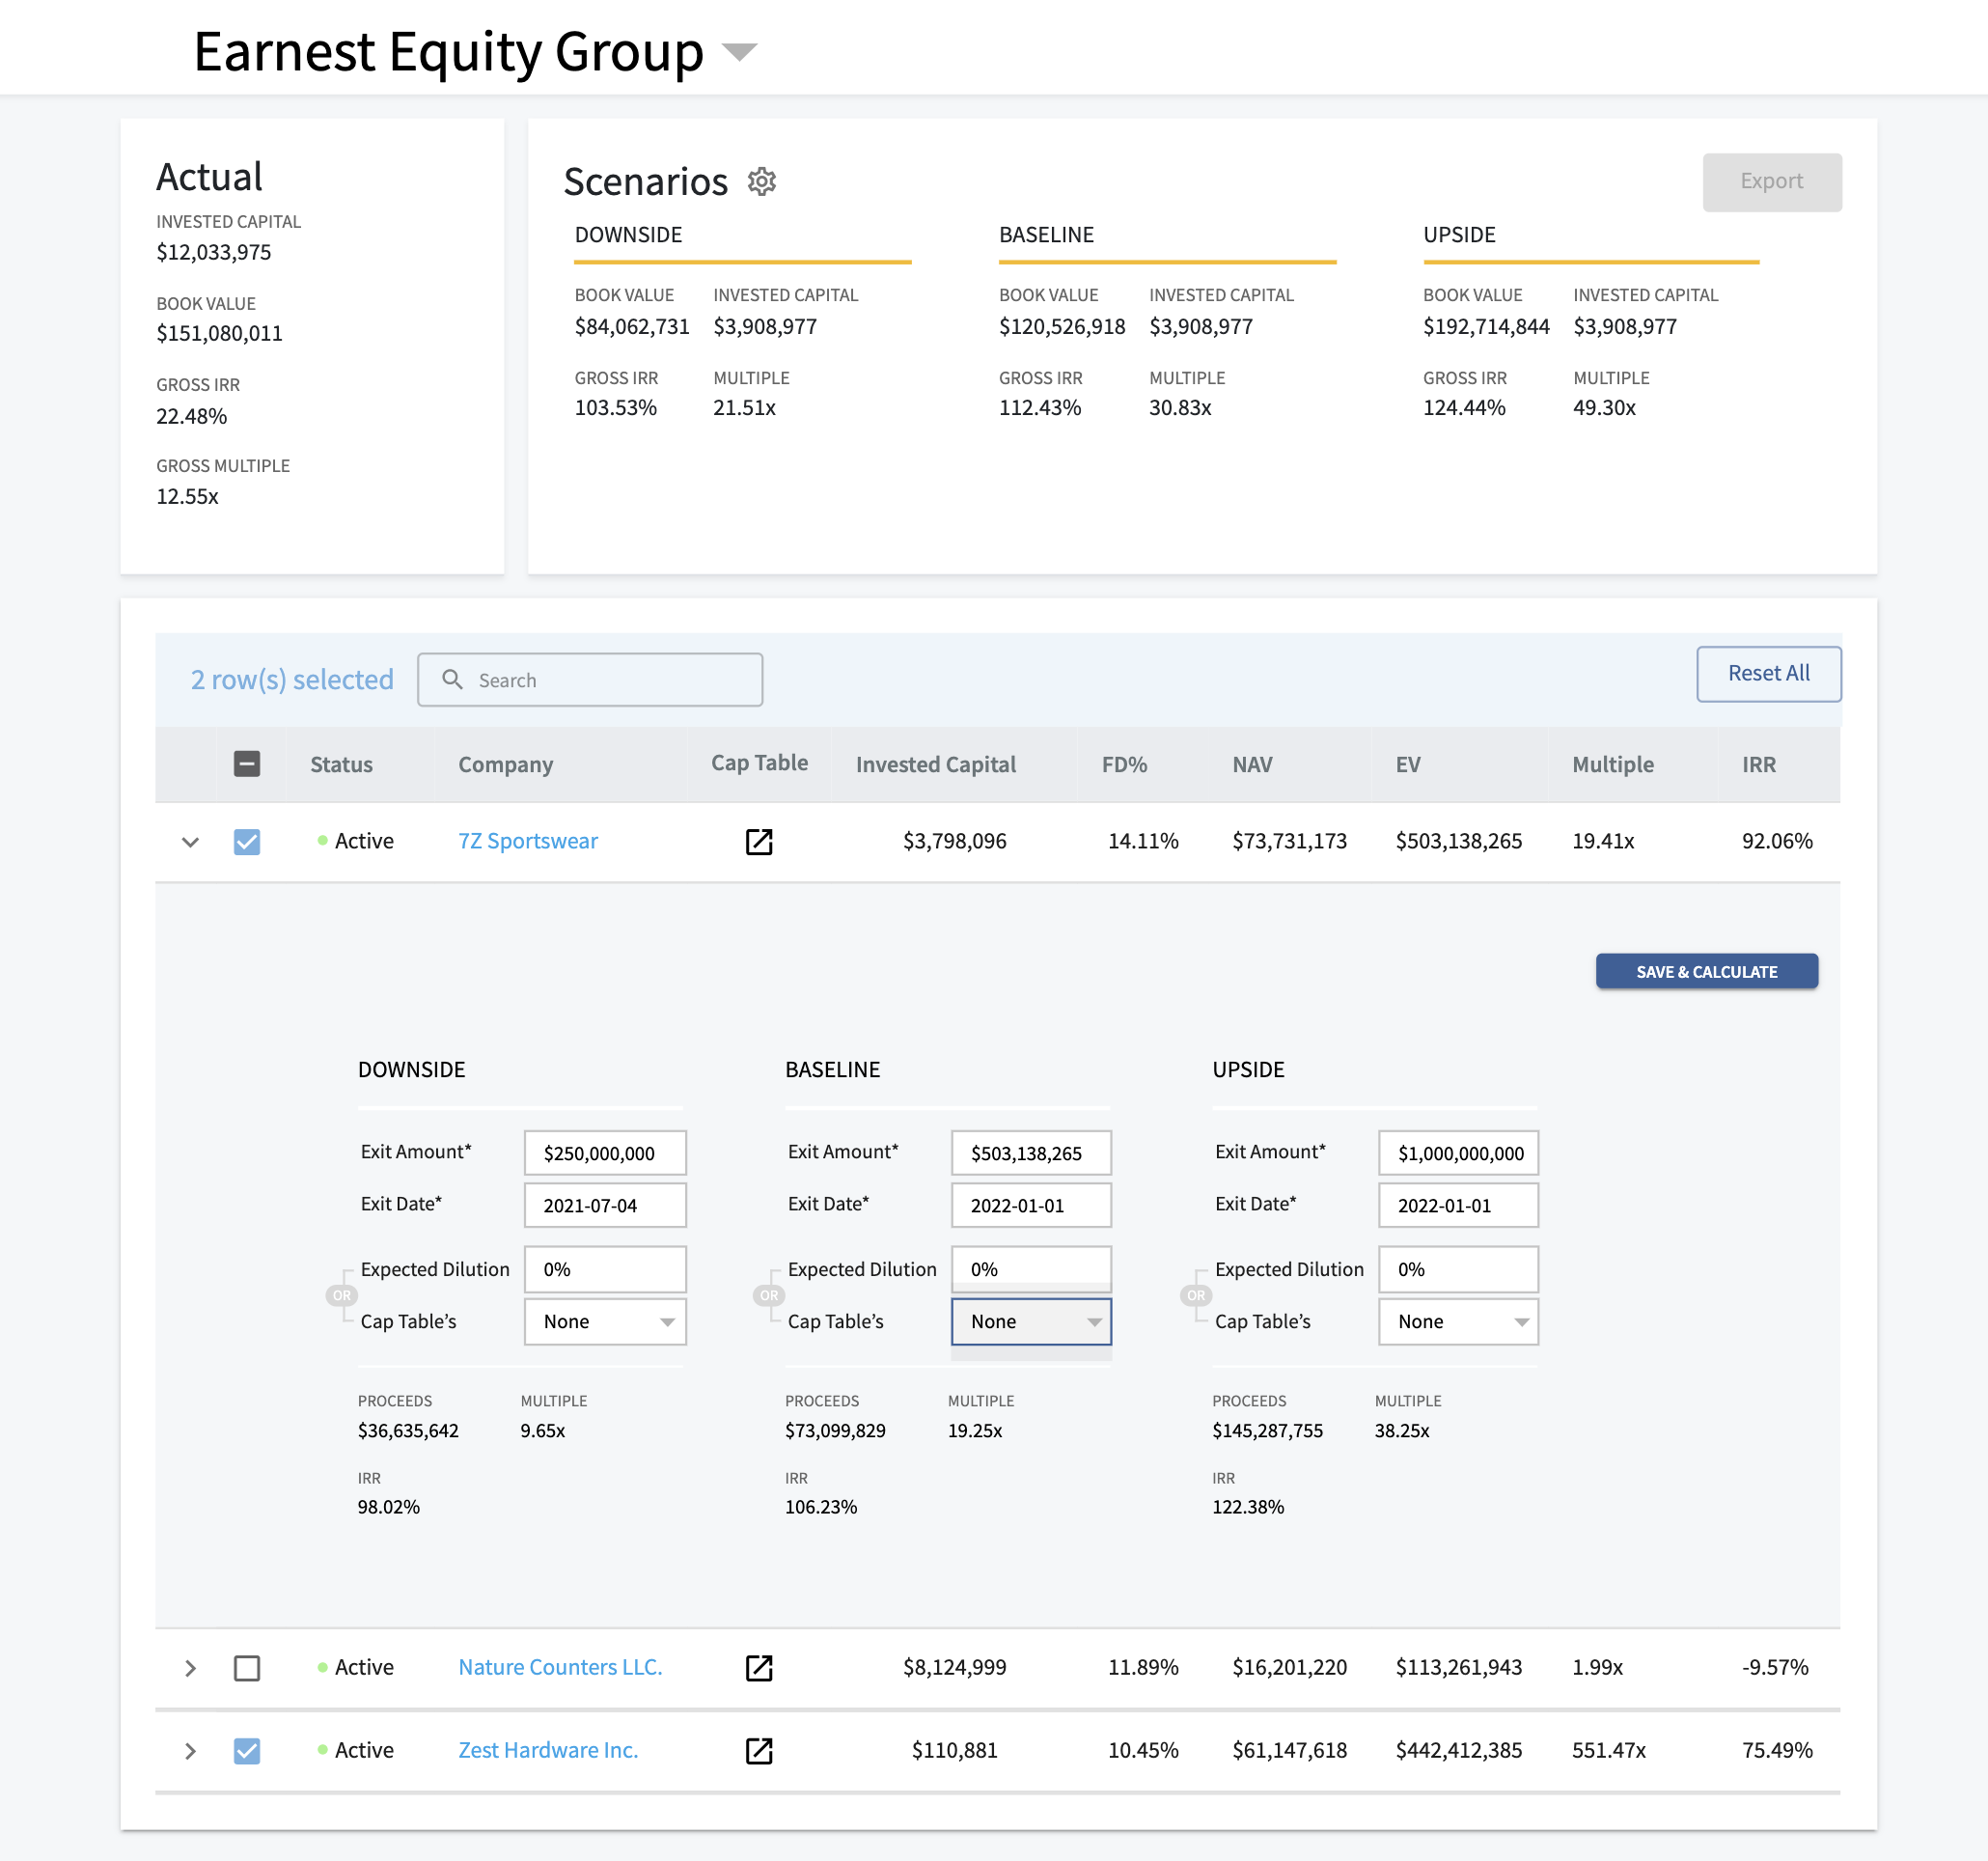The image size is (1988, 1861).
Task: Click the $503,138,265 EV for 7Z Sportswear
Action: click(x=1459, y=842)
